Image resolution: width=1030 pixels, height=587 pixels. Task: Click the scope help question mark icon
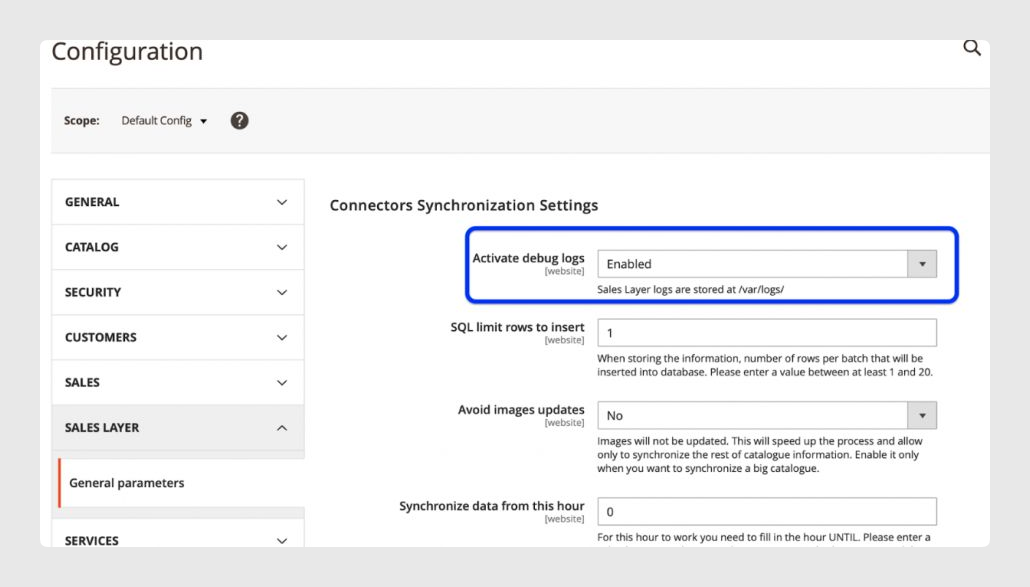pyautogui.click(x=239, y=121)
